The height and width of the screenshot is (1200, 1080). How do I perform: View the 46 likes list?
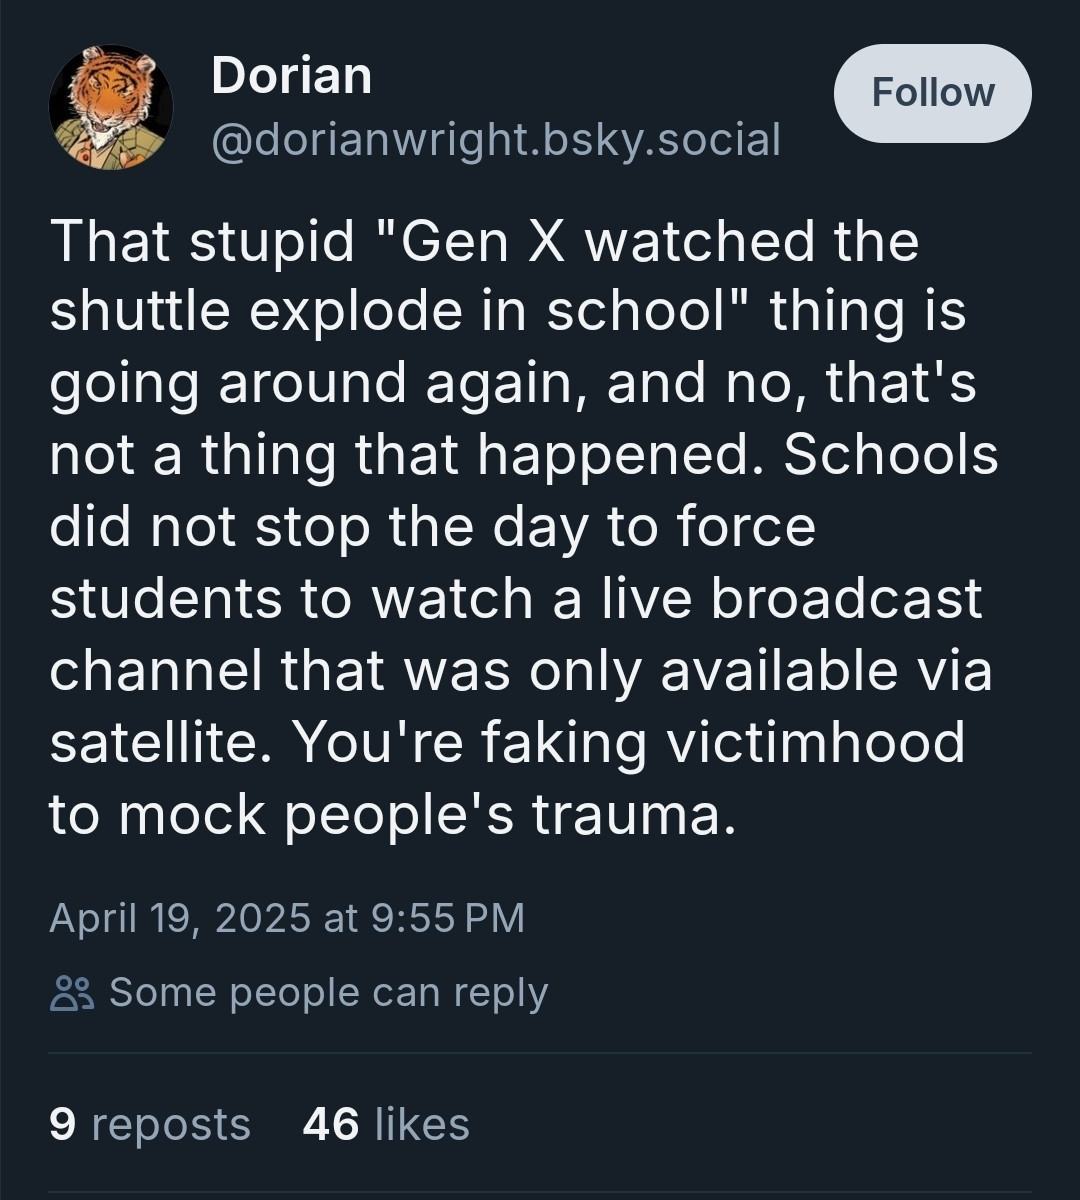[x=385, y=1124]
